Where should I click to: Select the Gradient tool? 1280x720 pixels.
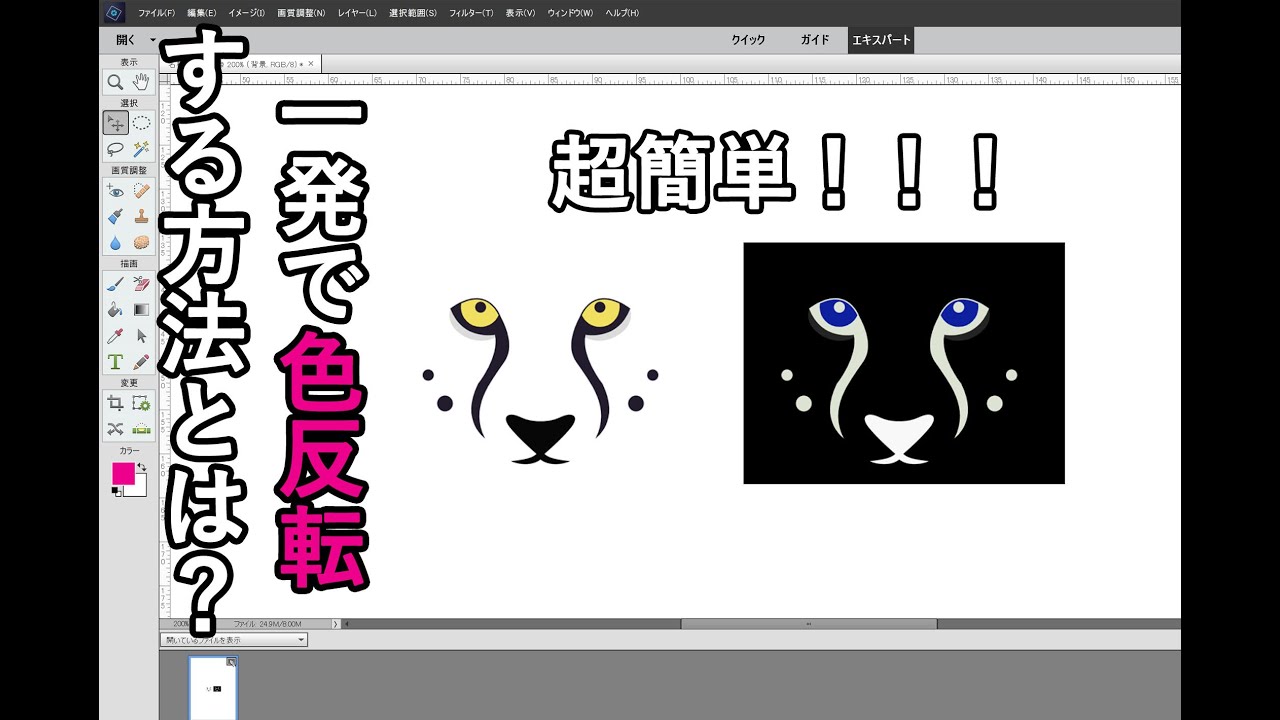pos(141,306)
